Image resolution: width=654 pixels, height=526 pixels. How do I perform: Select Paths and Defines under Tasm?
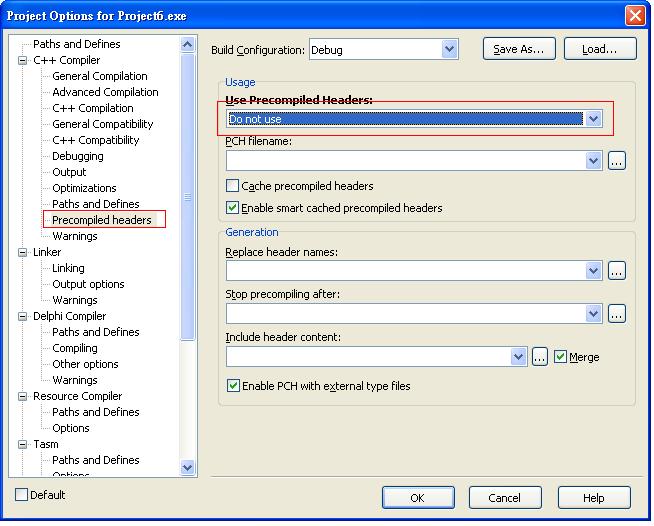click(x=96, y=460)
